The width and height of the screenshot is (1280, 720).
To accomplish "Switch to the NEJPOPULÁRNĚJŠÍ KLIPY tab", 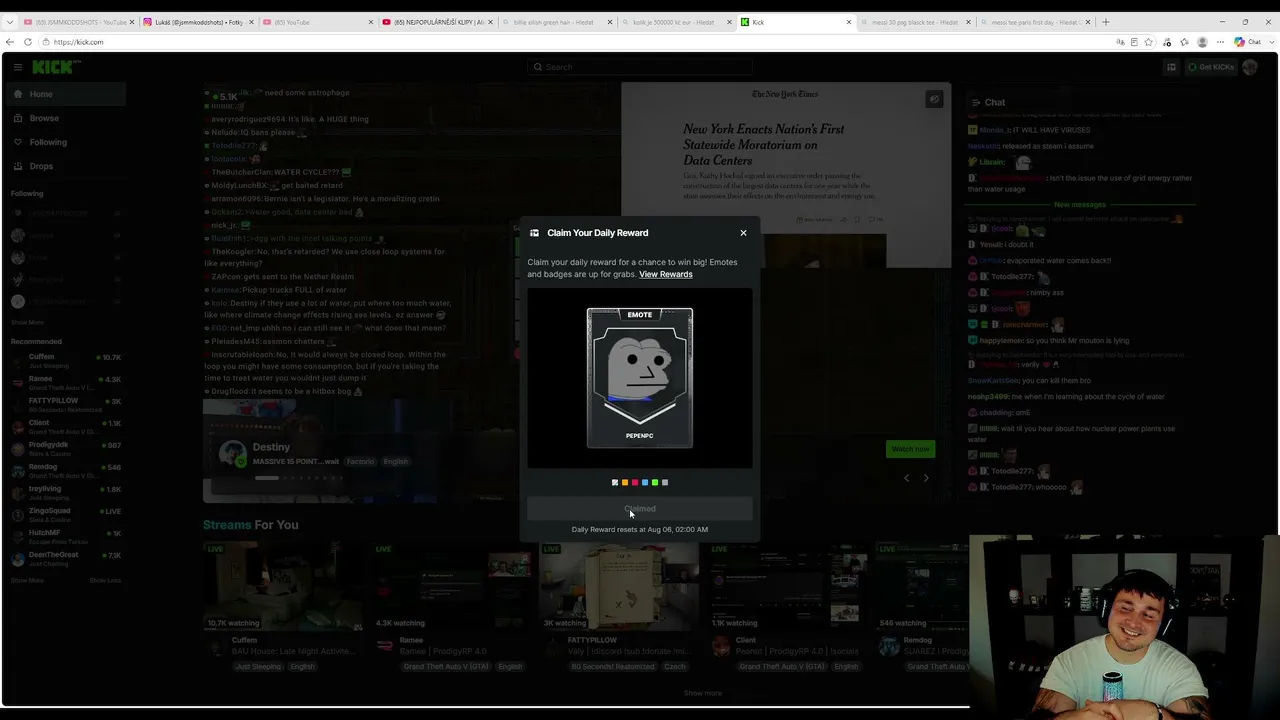I will point(436,22).
